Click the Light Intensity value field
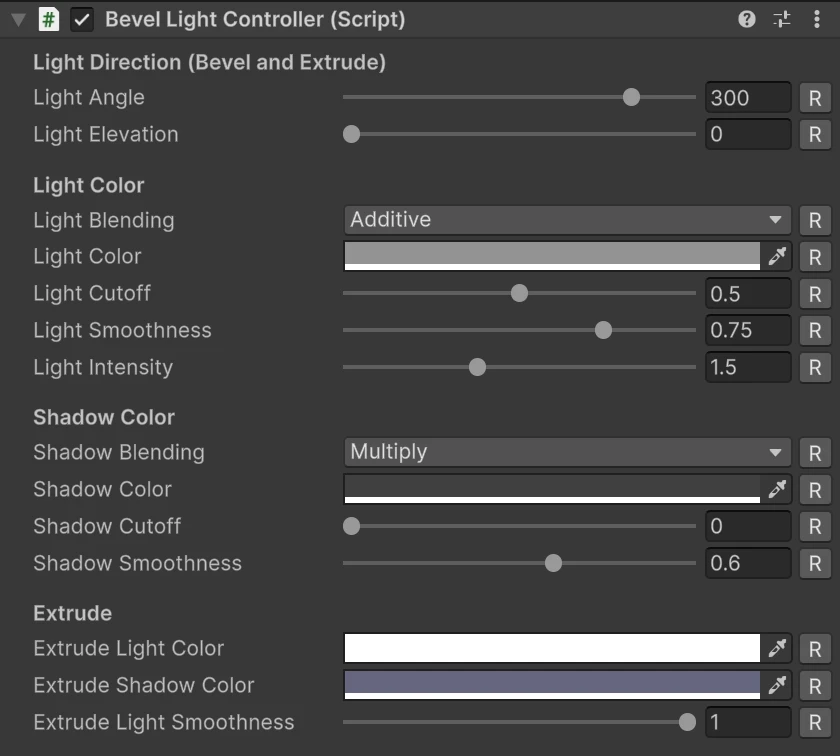Viewport: 840px width, 756px height. (748, 367)
